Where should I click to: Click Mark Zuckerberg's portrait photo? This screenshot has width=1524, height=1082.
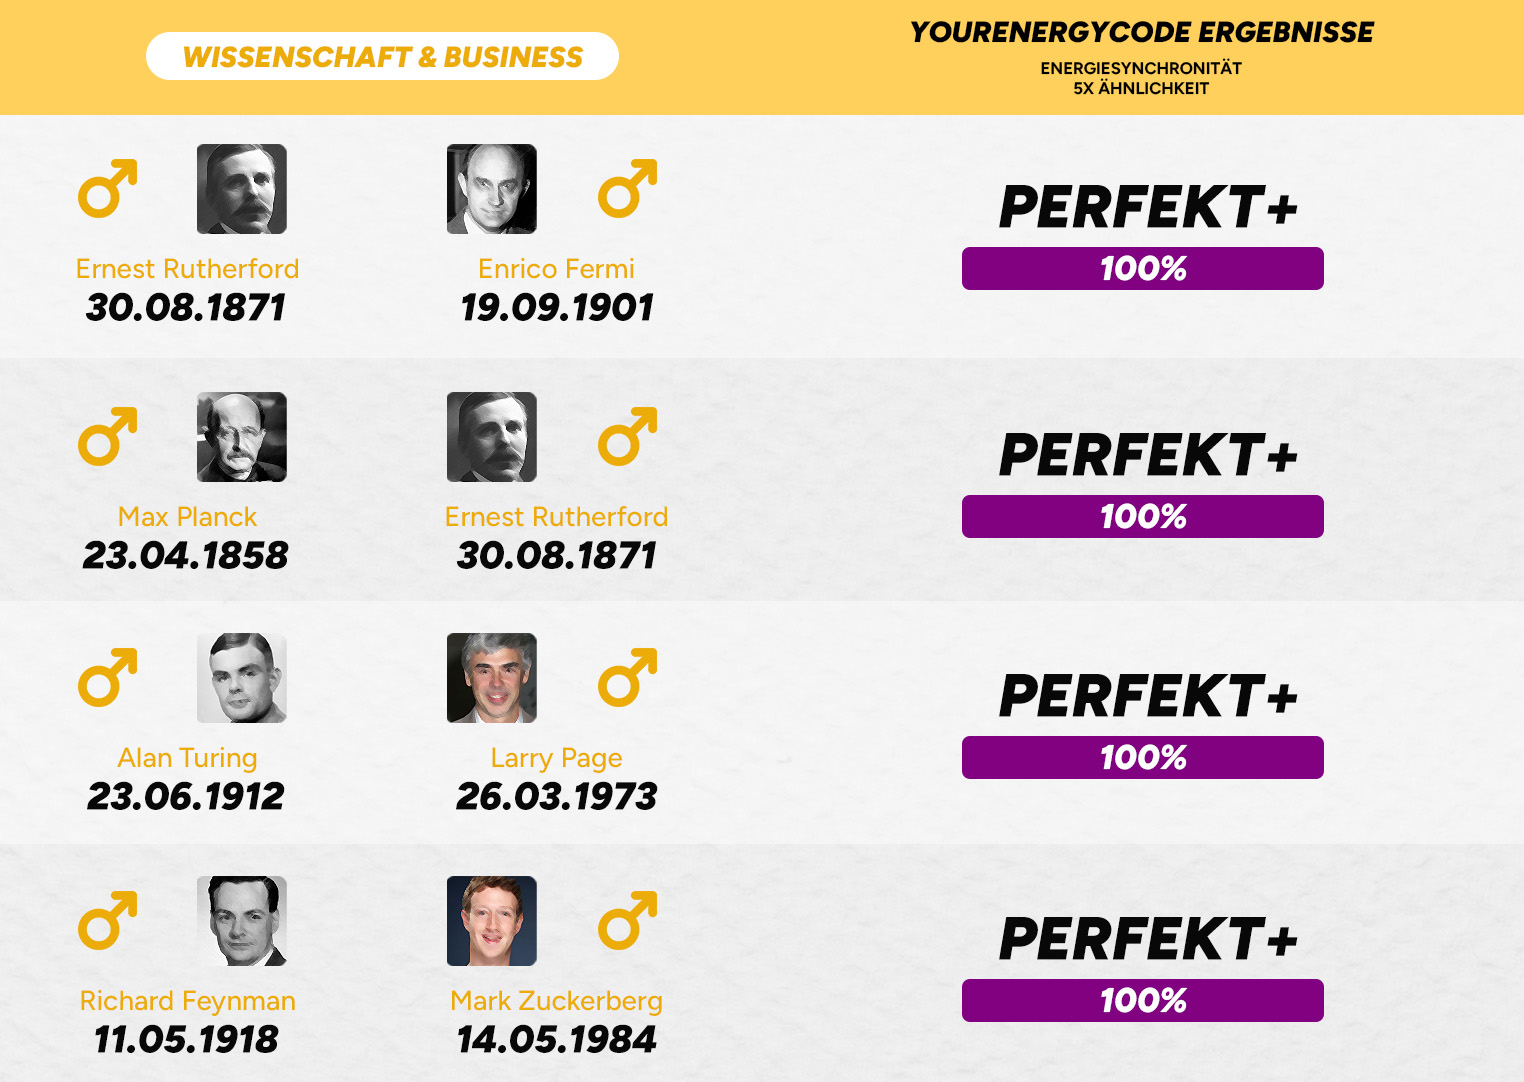click(x=491, y=921)
